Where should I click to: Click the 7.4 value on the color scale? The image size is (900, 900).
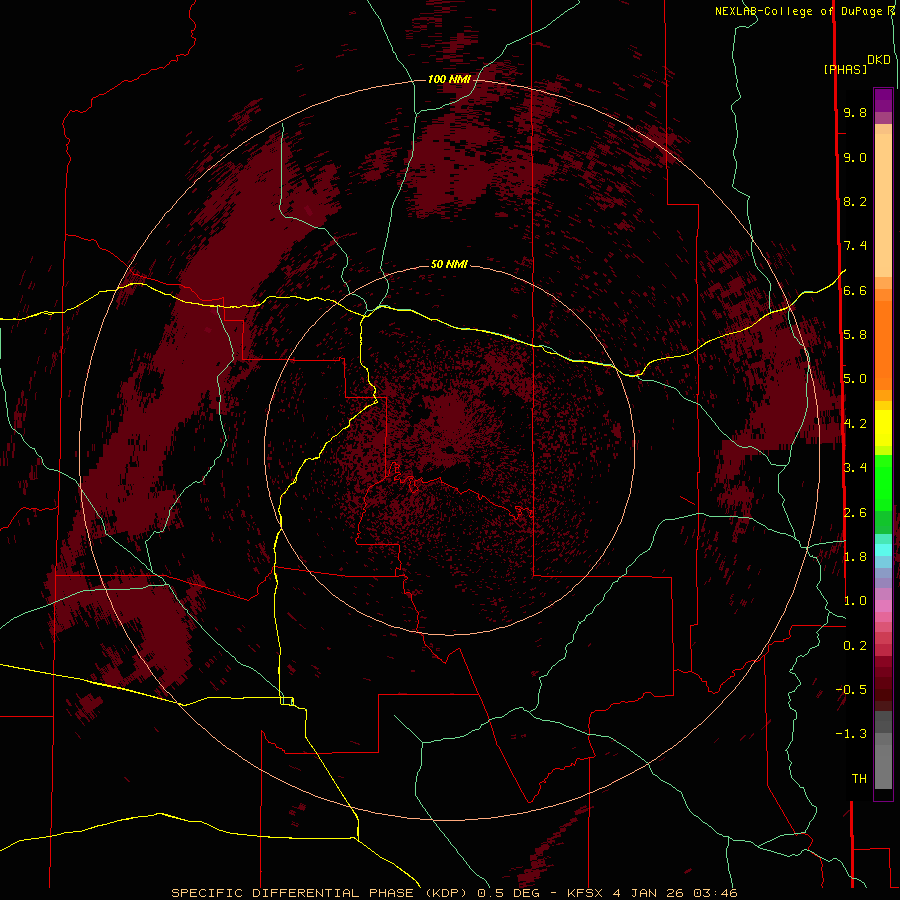click(855, 246)
